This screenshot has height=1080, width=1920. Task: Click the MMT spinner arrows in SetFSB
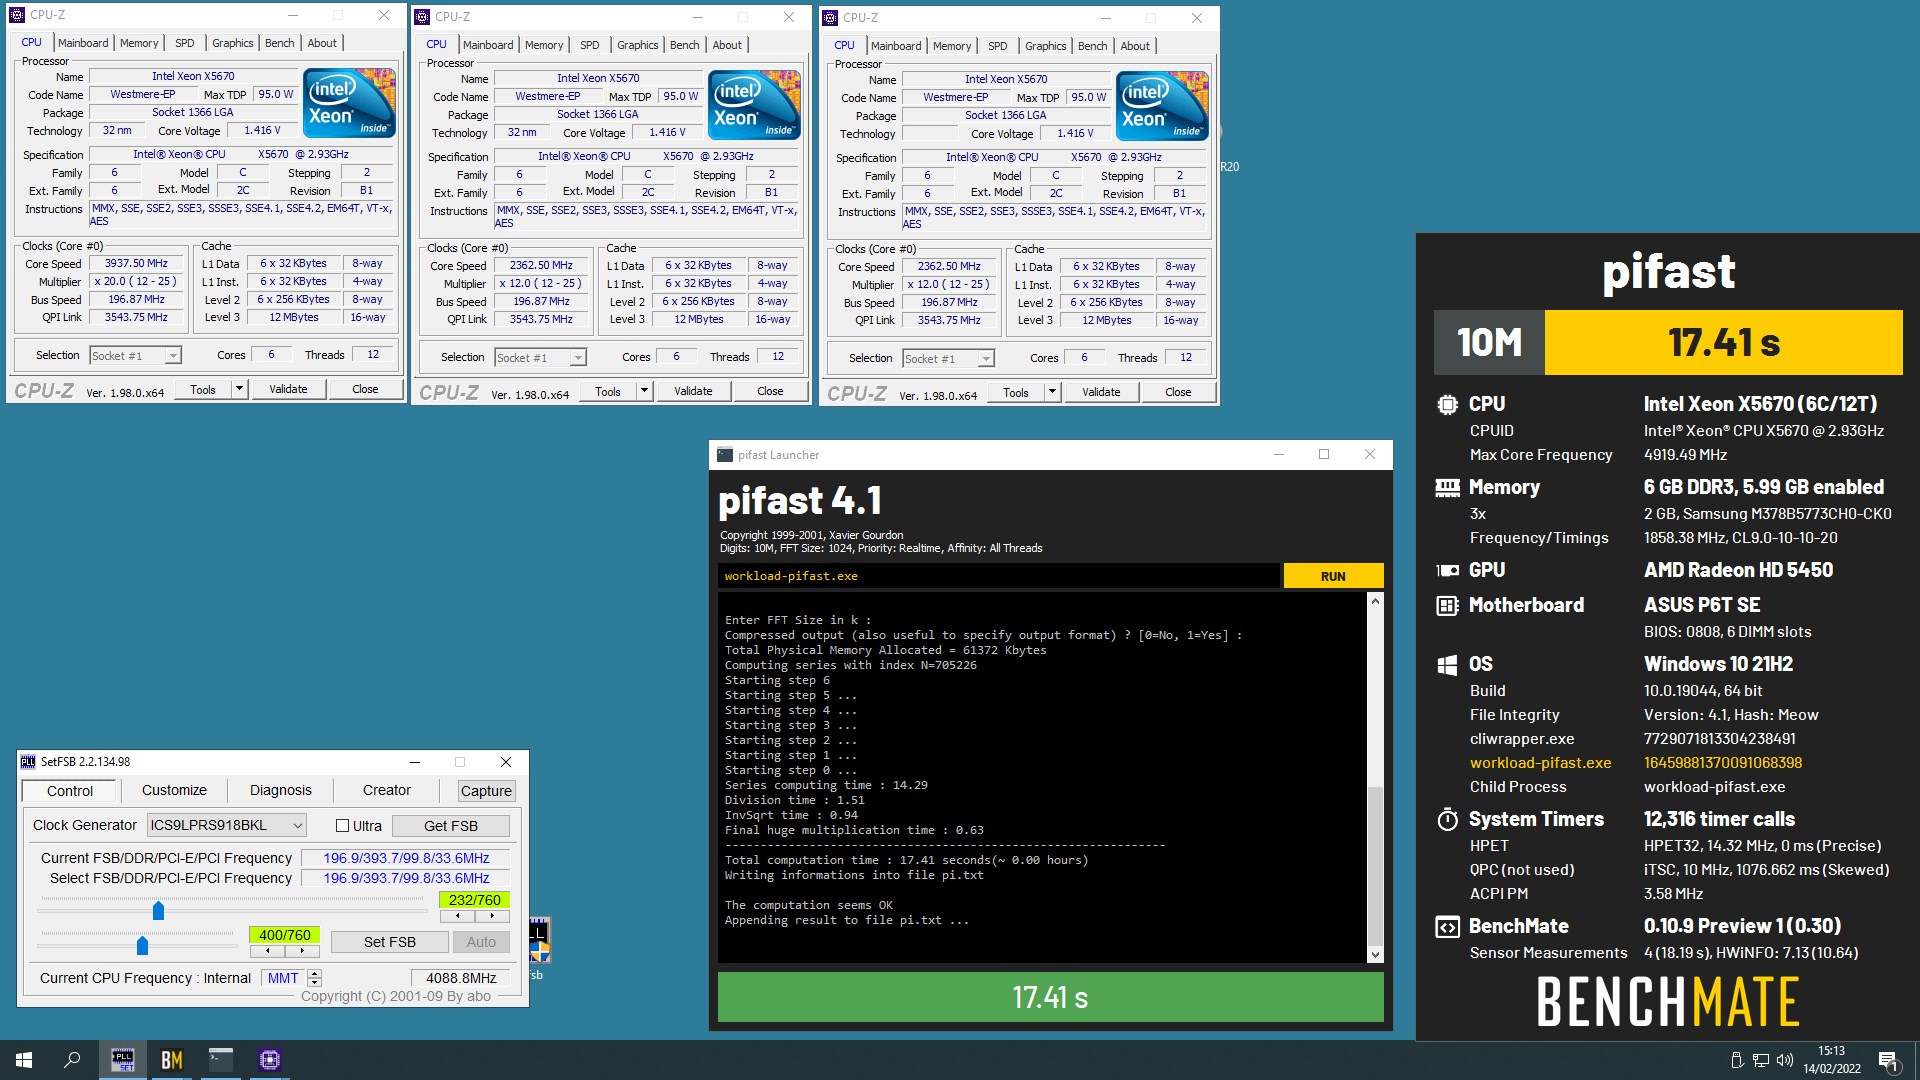(314, 978)
